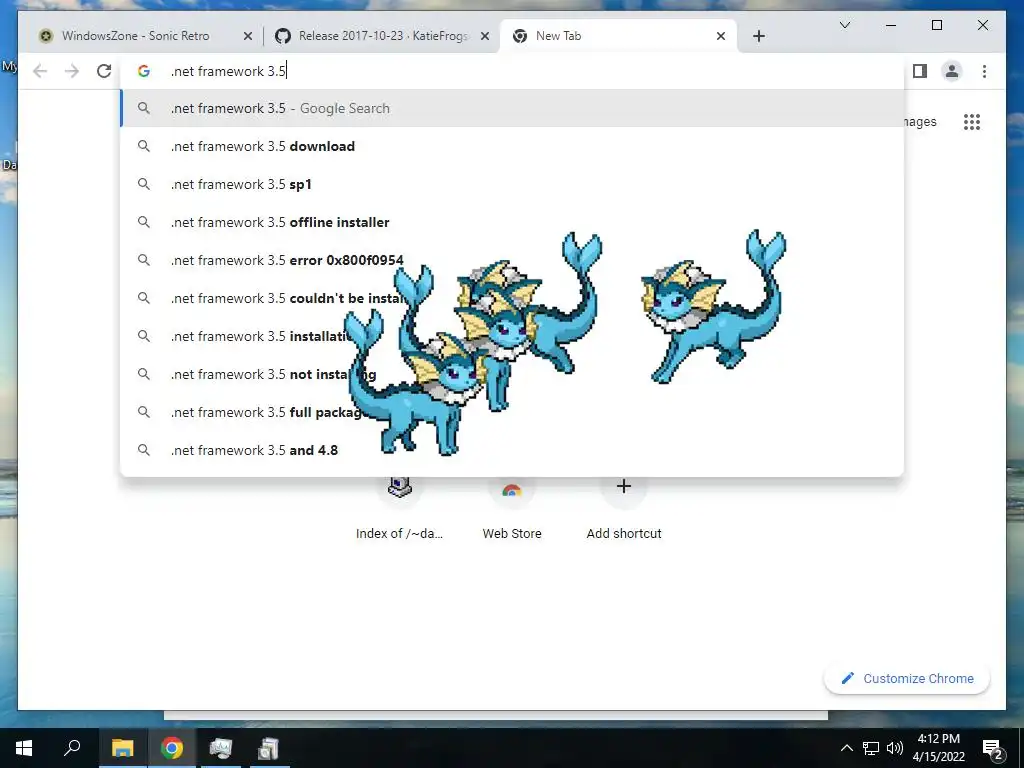Go forward with the right arrow button
The height and width of the screenshot is (768, 1024).
click(x=72, y=71)
